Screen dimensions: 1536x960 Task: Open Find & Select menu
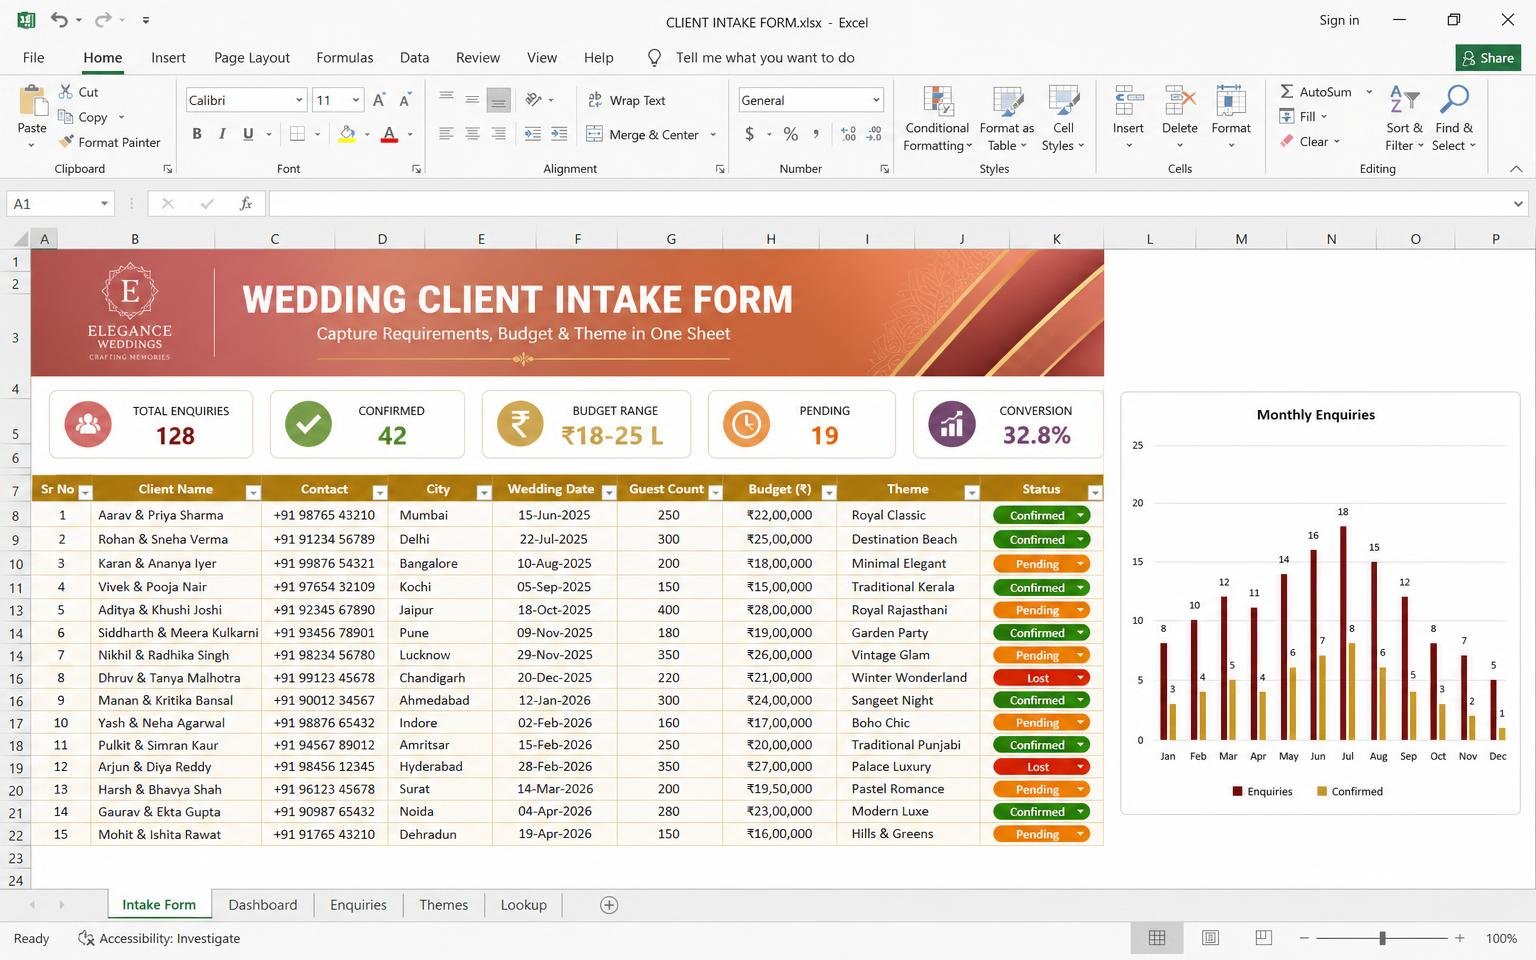pyautogui.click(x=1454, y=118)
